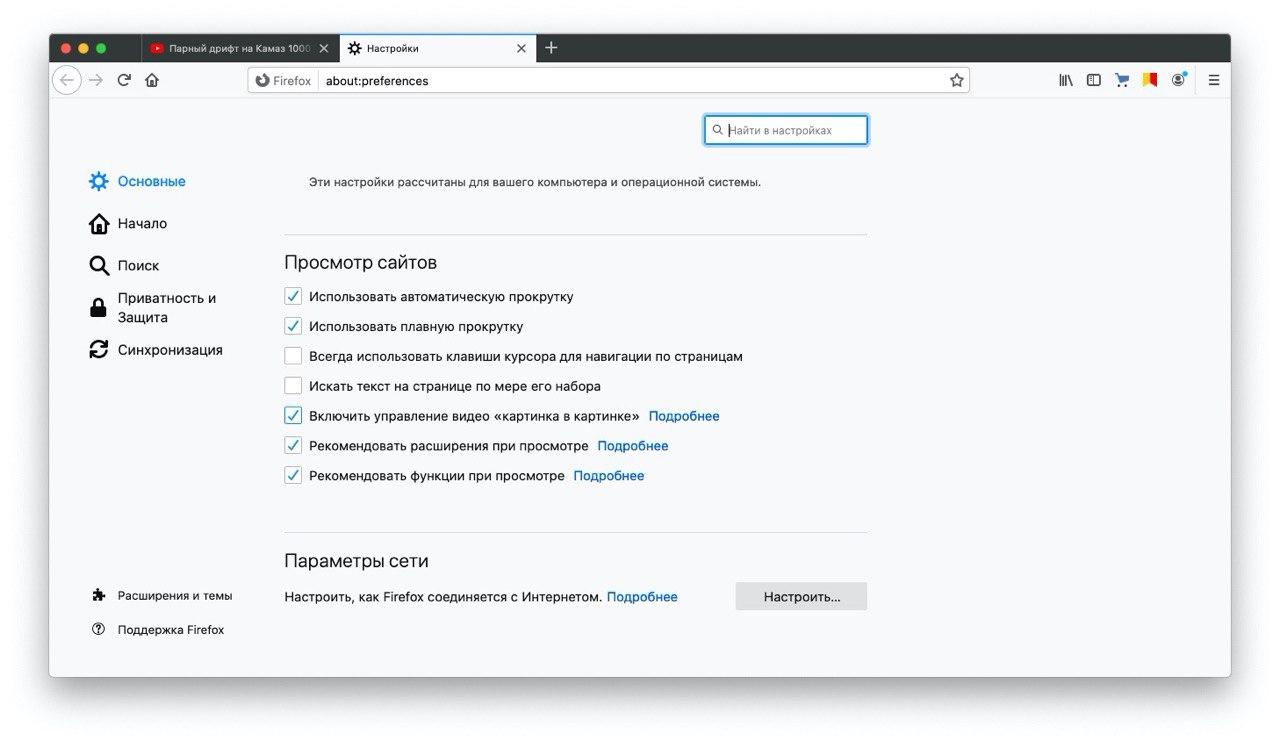Toggle the sidebar view icon

coord(1094,80)
